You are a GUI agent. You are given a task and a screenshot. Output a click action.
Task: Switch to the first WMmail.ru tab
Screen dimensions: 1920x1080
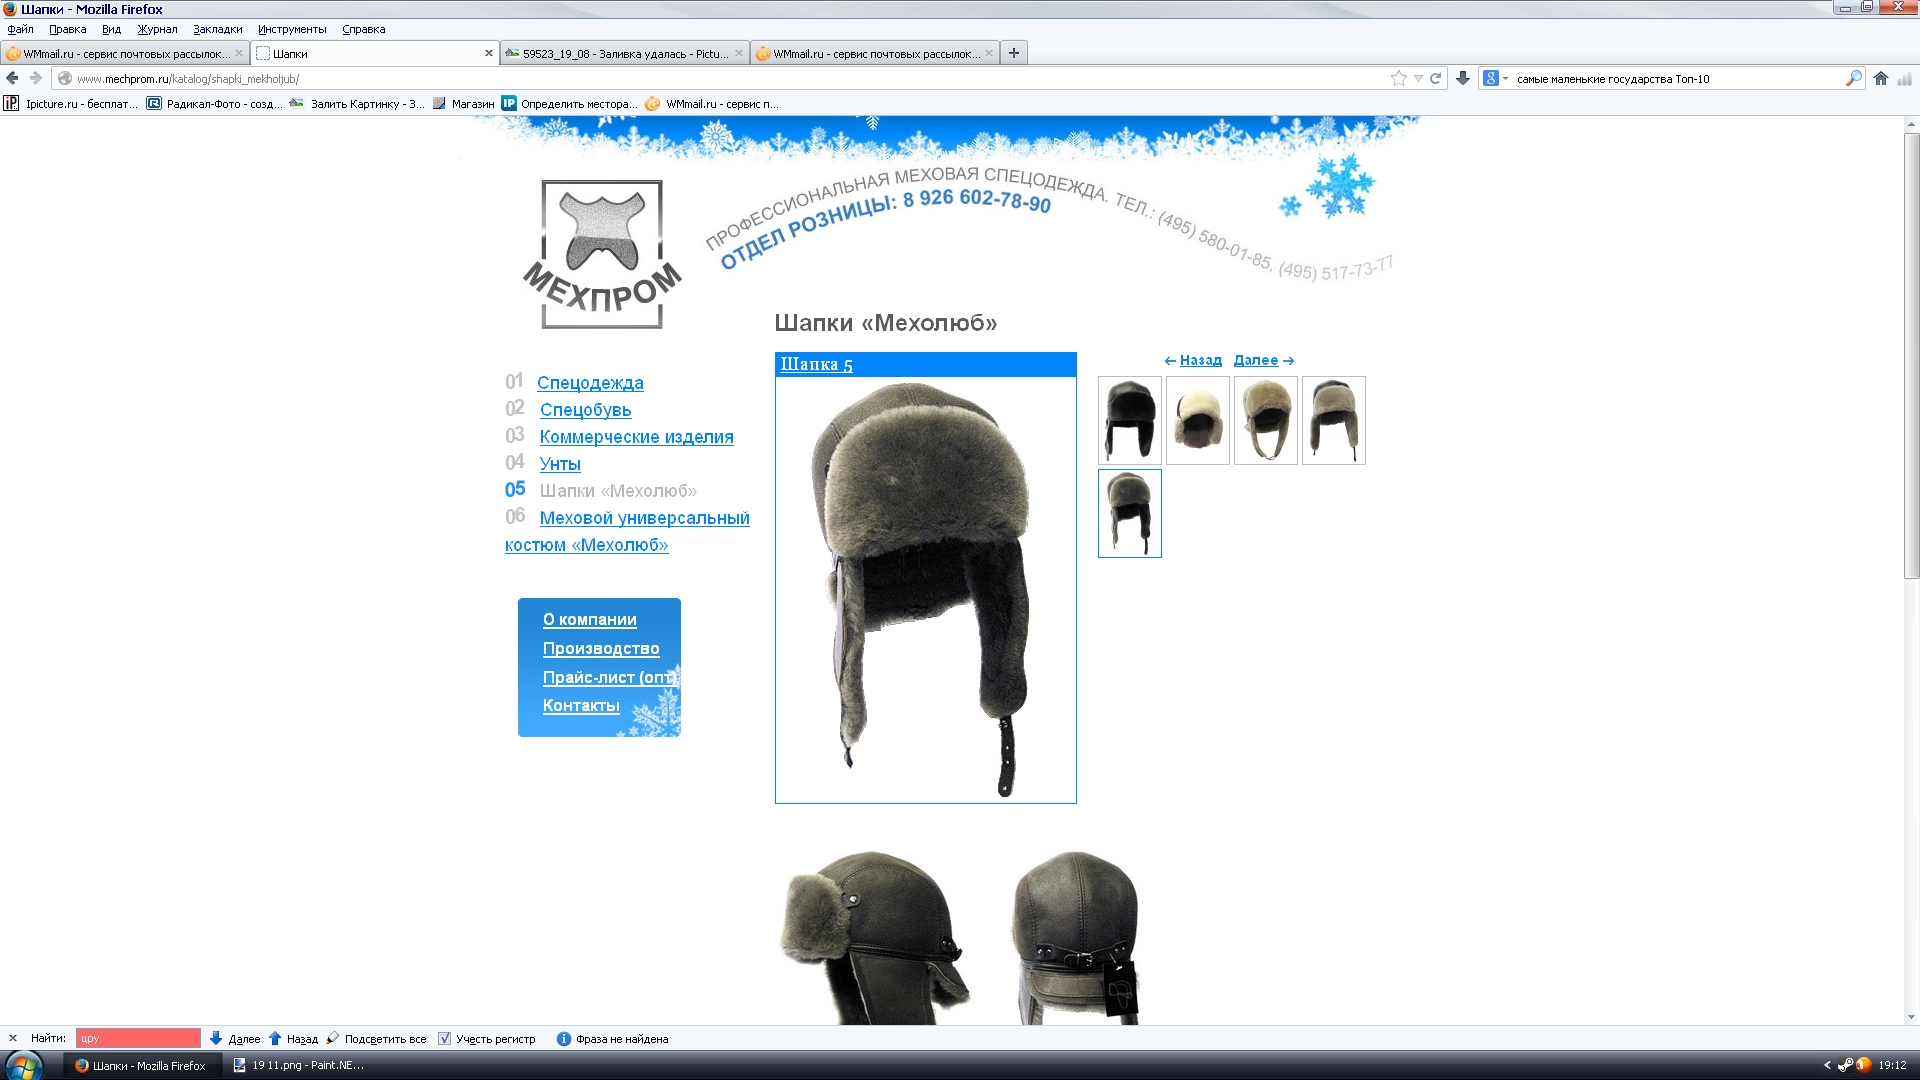124,53
